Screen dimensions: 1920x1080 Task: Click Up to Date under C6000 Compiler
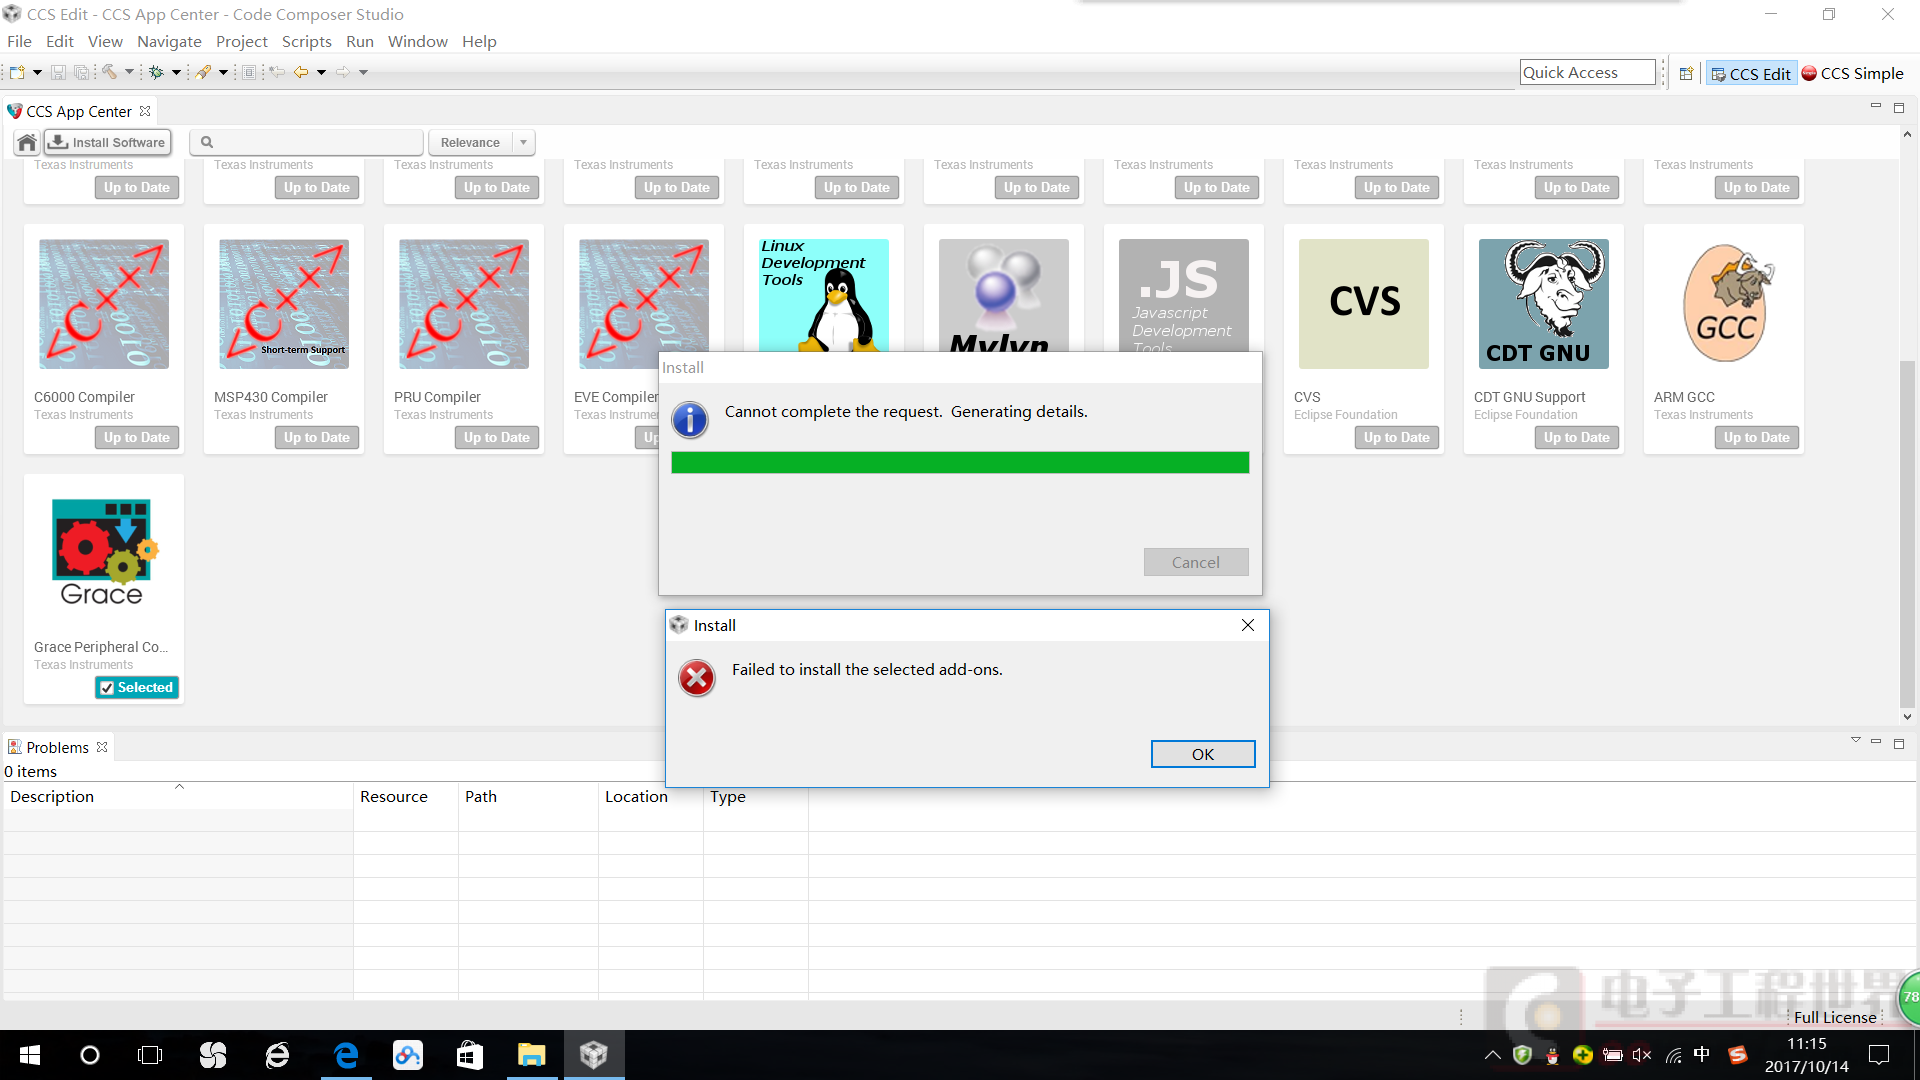[137, 437]
